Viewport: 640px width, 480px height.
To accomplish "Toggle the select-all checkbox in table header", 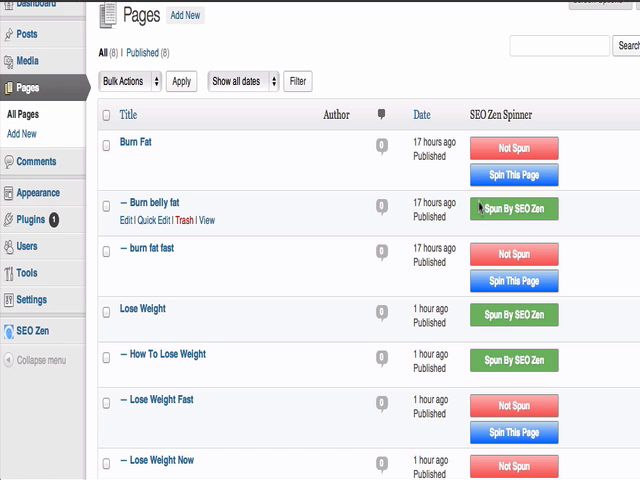I will [107, 116].
